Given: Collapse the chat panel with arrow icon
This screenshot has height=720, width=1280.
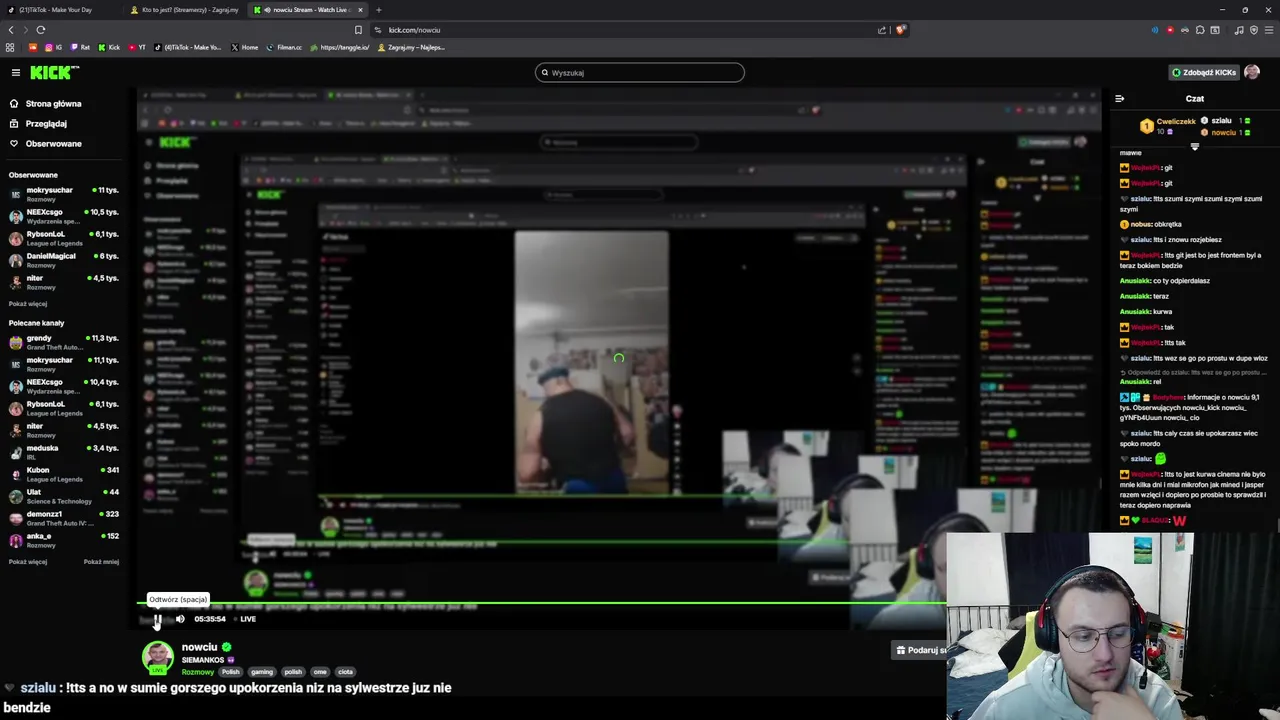Looking at the screenshot, I should (x=1119, y=99).
